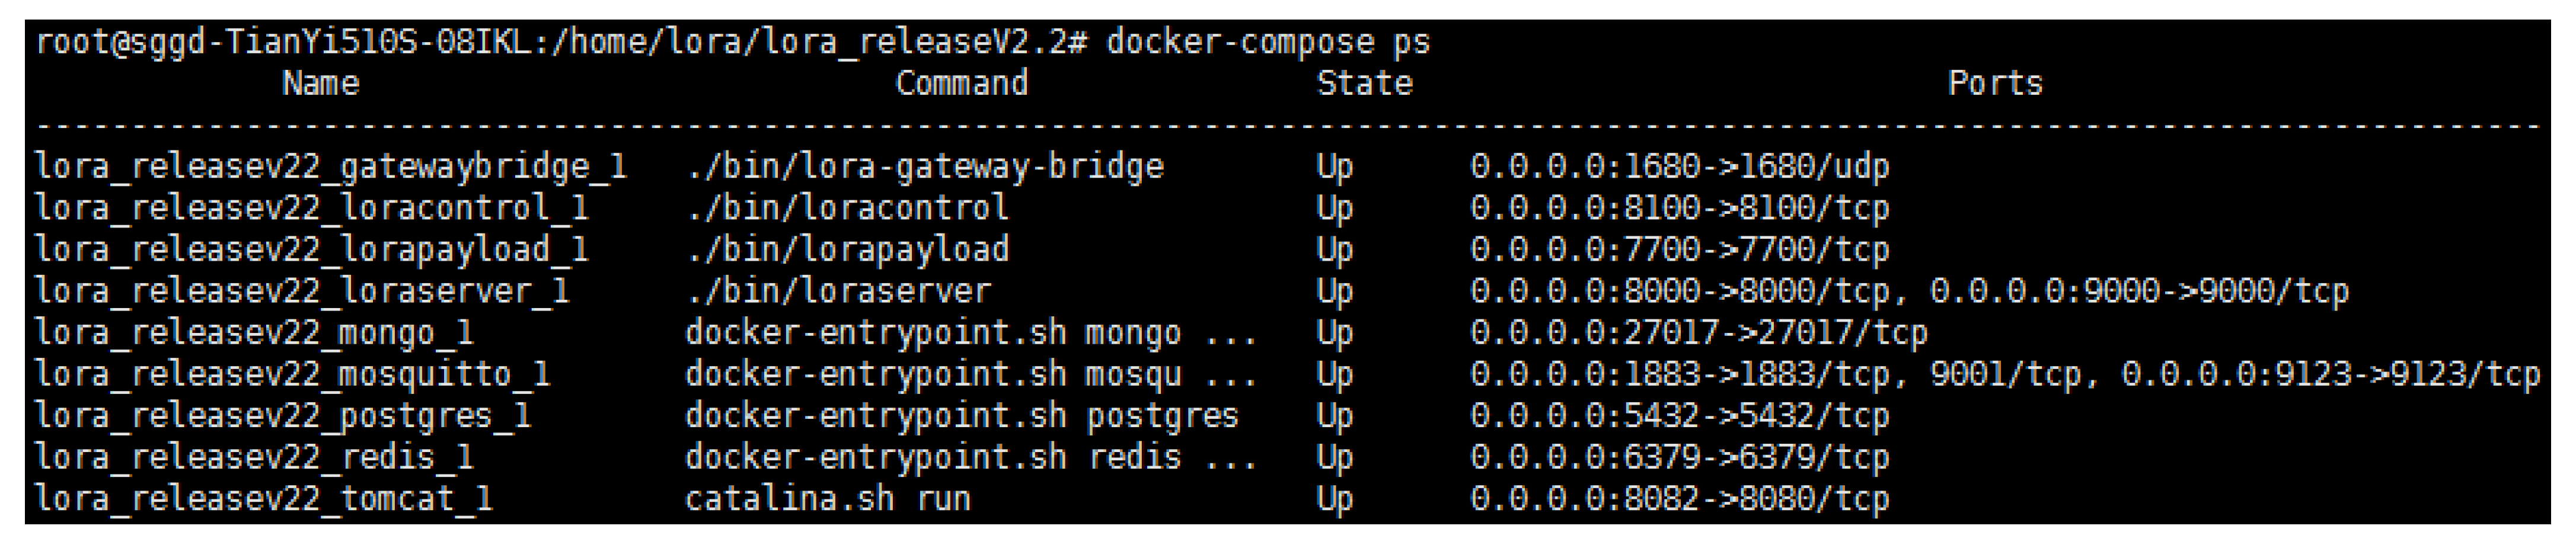
Task: Click the lora_releasev22_mosquitto_1 container name
Action: click(x=292, y=374)
